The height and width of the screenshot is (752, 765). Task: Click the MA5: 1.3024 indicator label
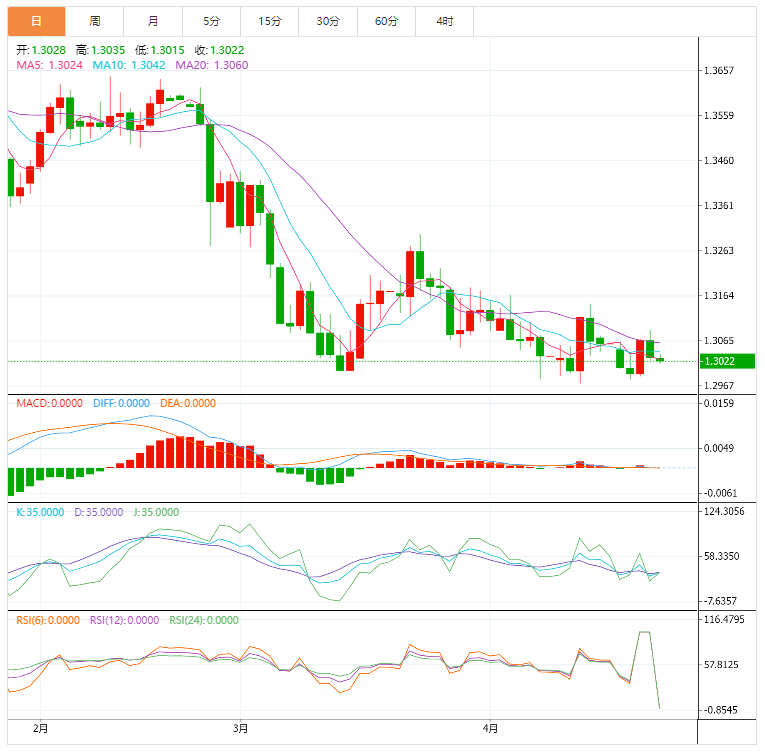tap(49, 65)
